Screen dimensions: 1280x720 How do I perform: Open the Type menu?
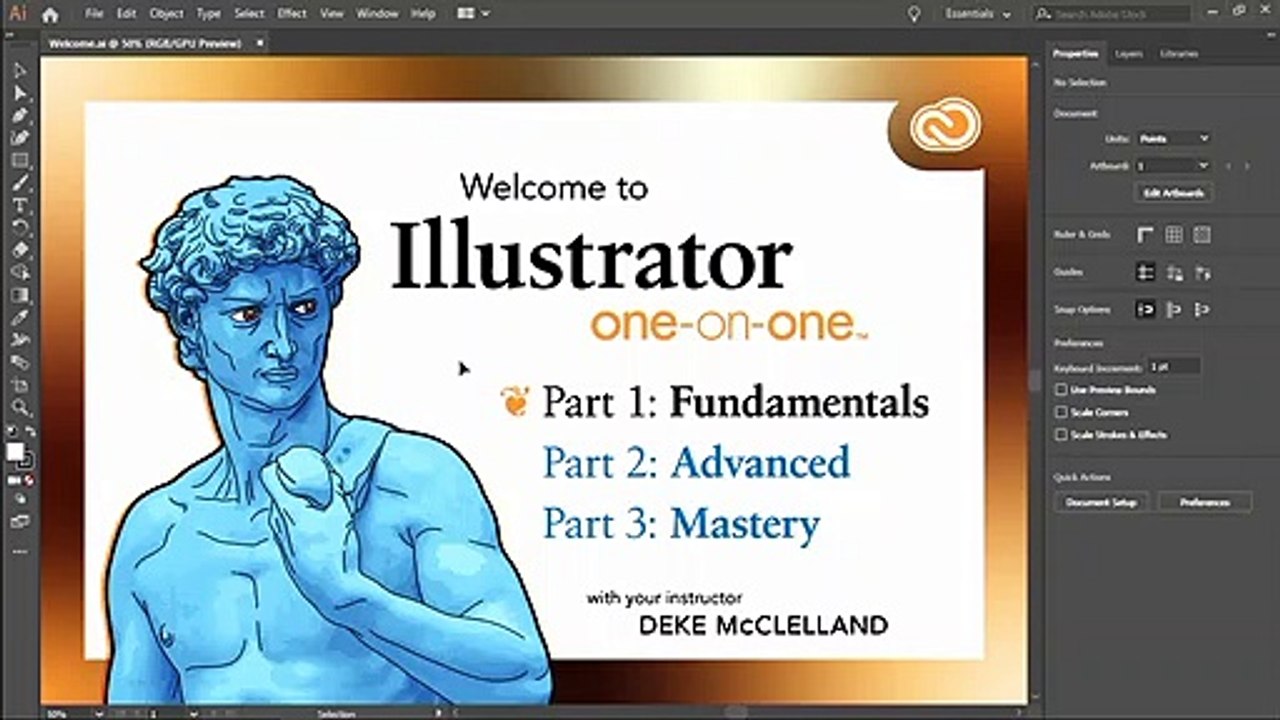pos(208,14)
